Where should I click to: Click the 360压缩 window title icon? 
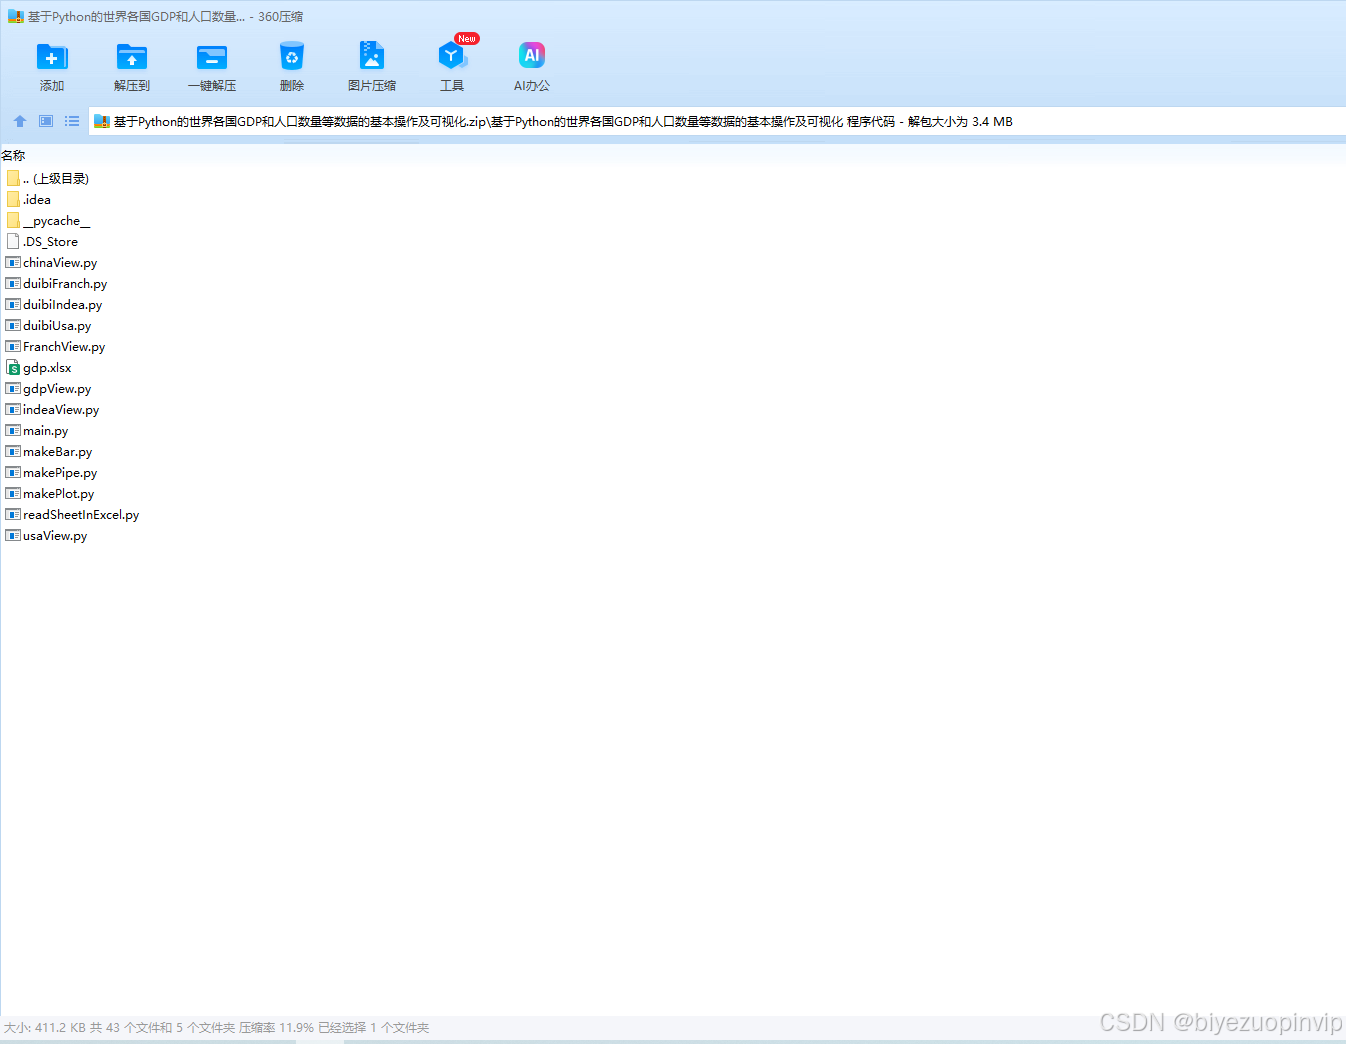pyautogui.click(x=16, y=16)
